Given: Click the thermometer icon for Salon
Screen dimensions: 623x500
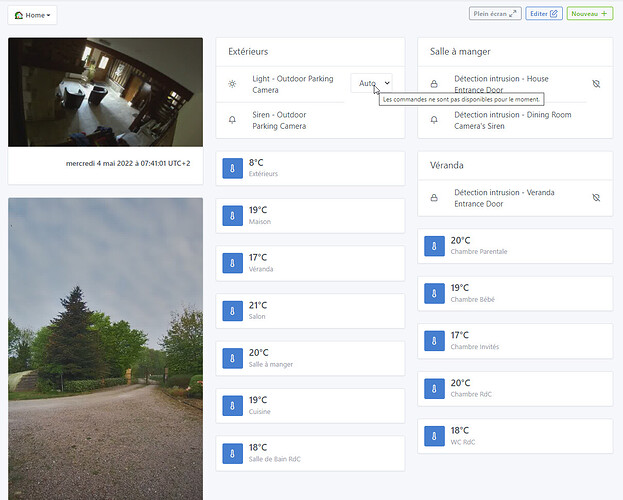Looking at the screenshot, I should coord(233,311).
